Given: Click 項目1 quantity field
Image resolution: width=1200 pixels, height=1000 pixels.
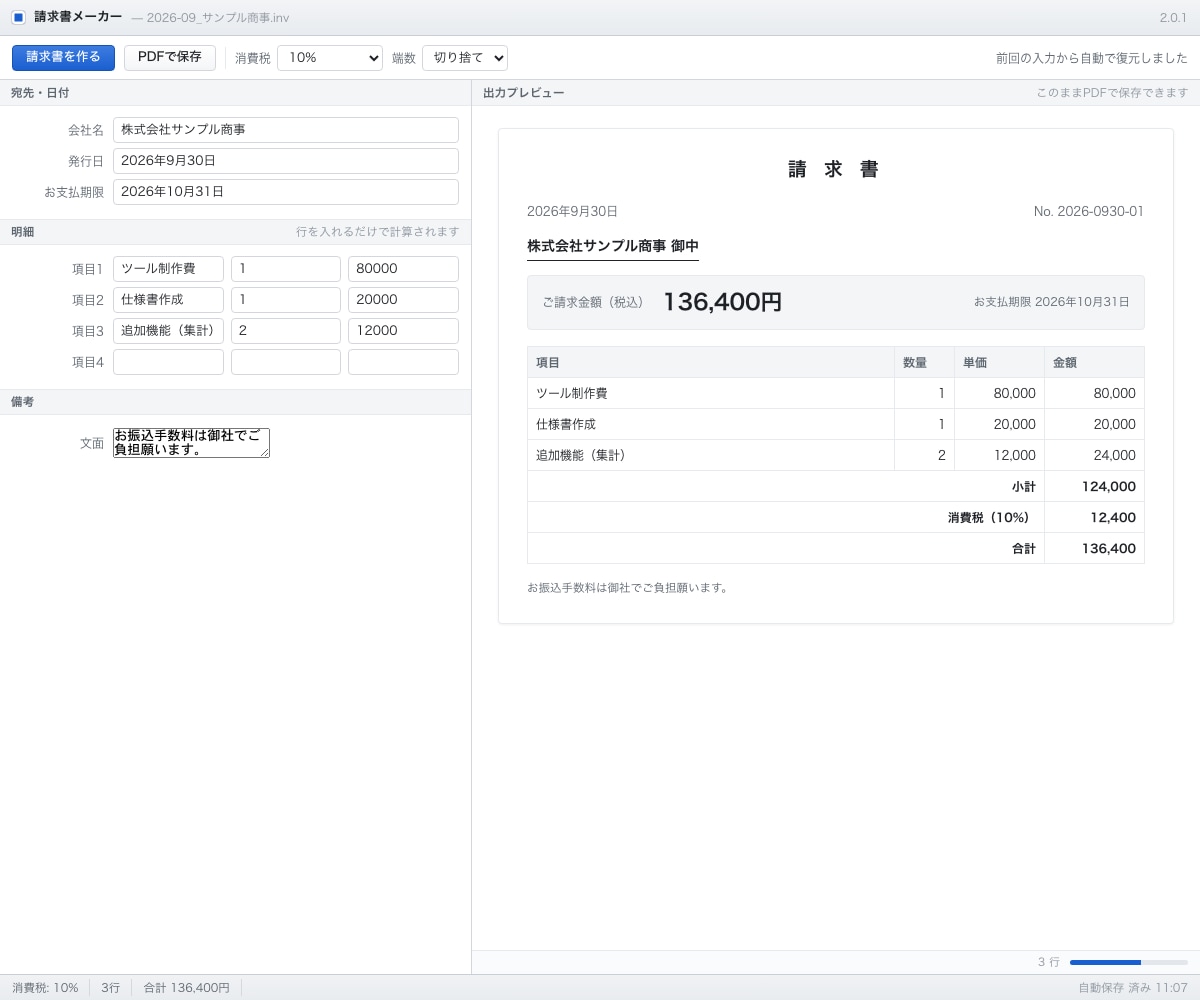Looking at the screenshot, I should 286,269.
